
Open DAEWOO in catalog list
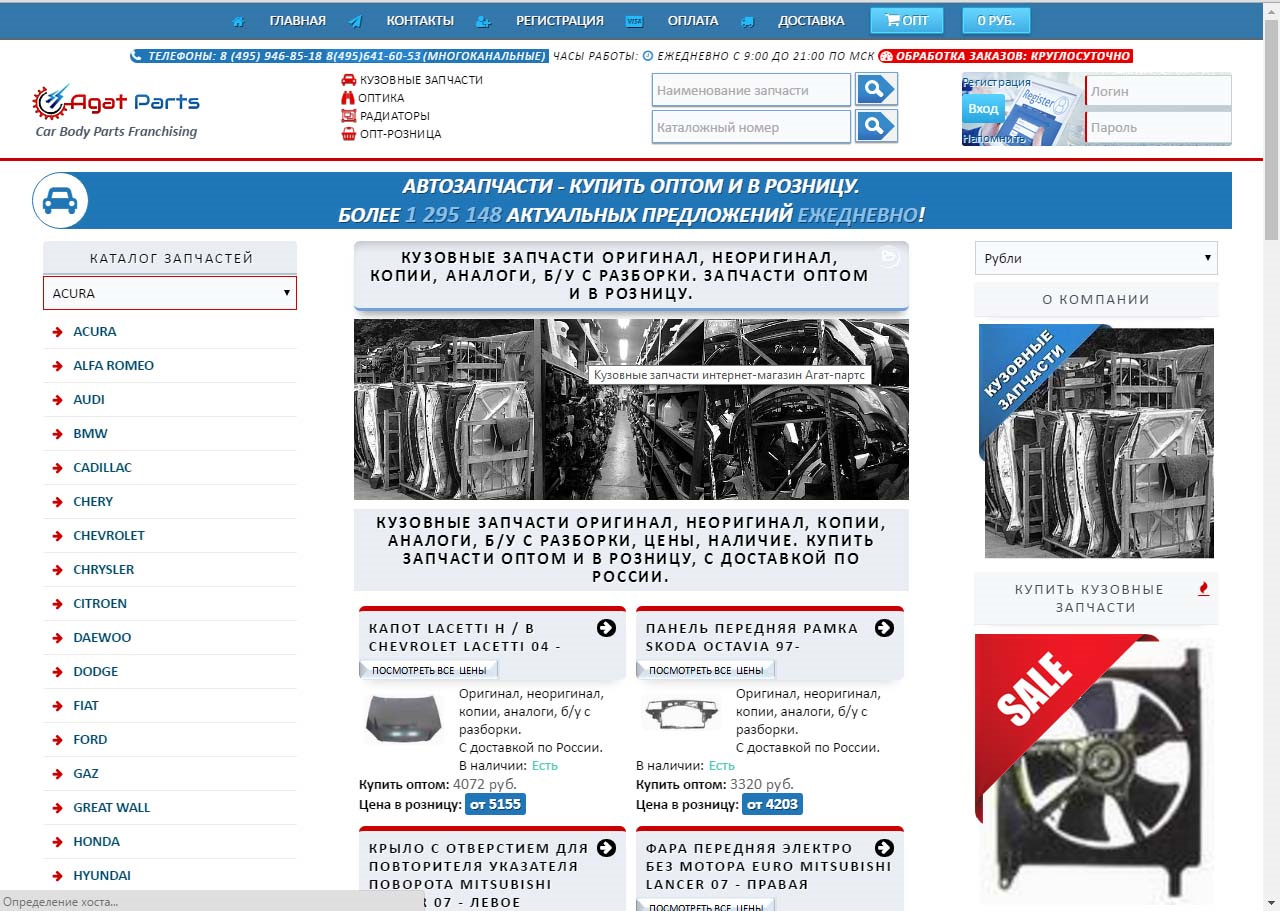[102, 638]
